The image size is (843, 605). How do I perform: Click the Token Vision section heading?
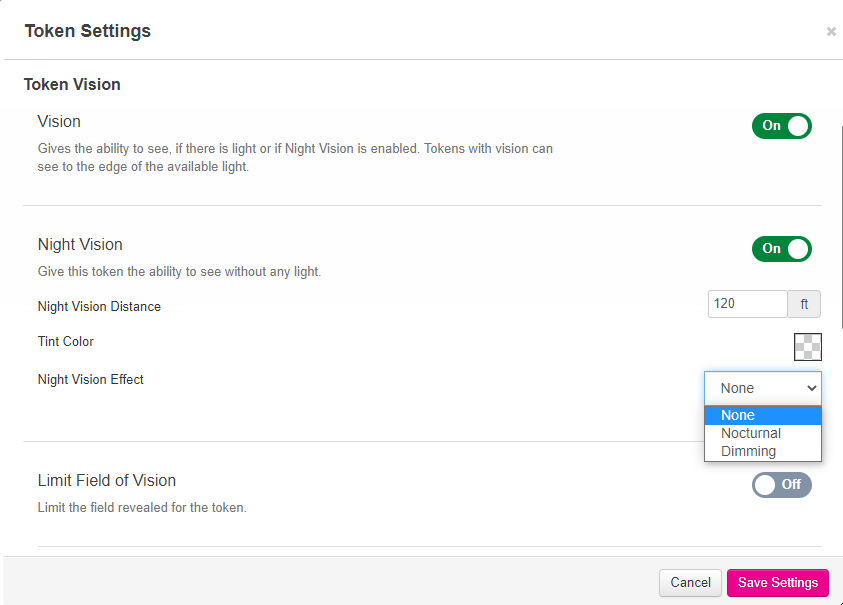(x=71, y=84)
